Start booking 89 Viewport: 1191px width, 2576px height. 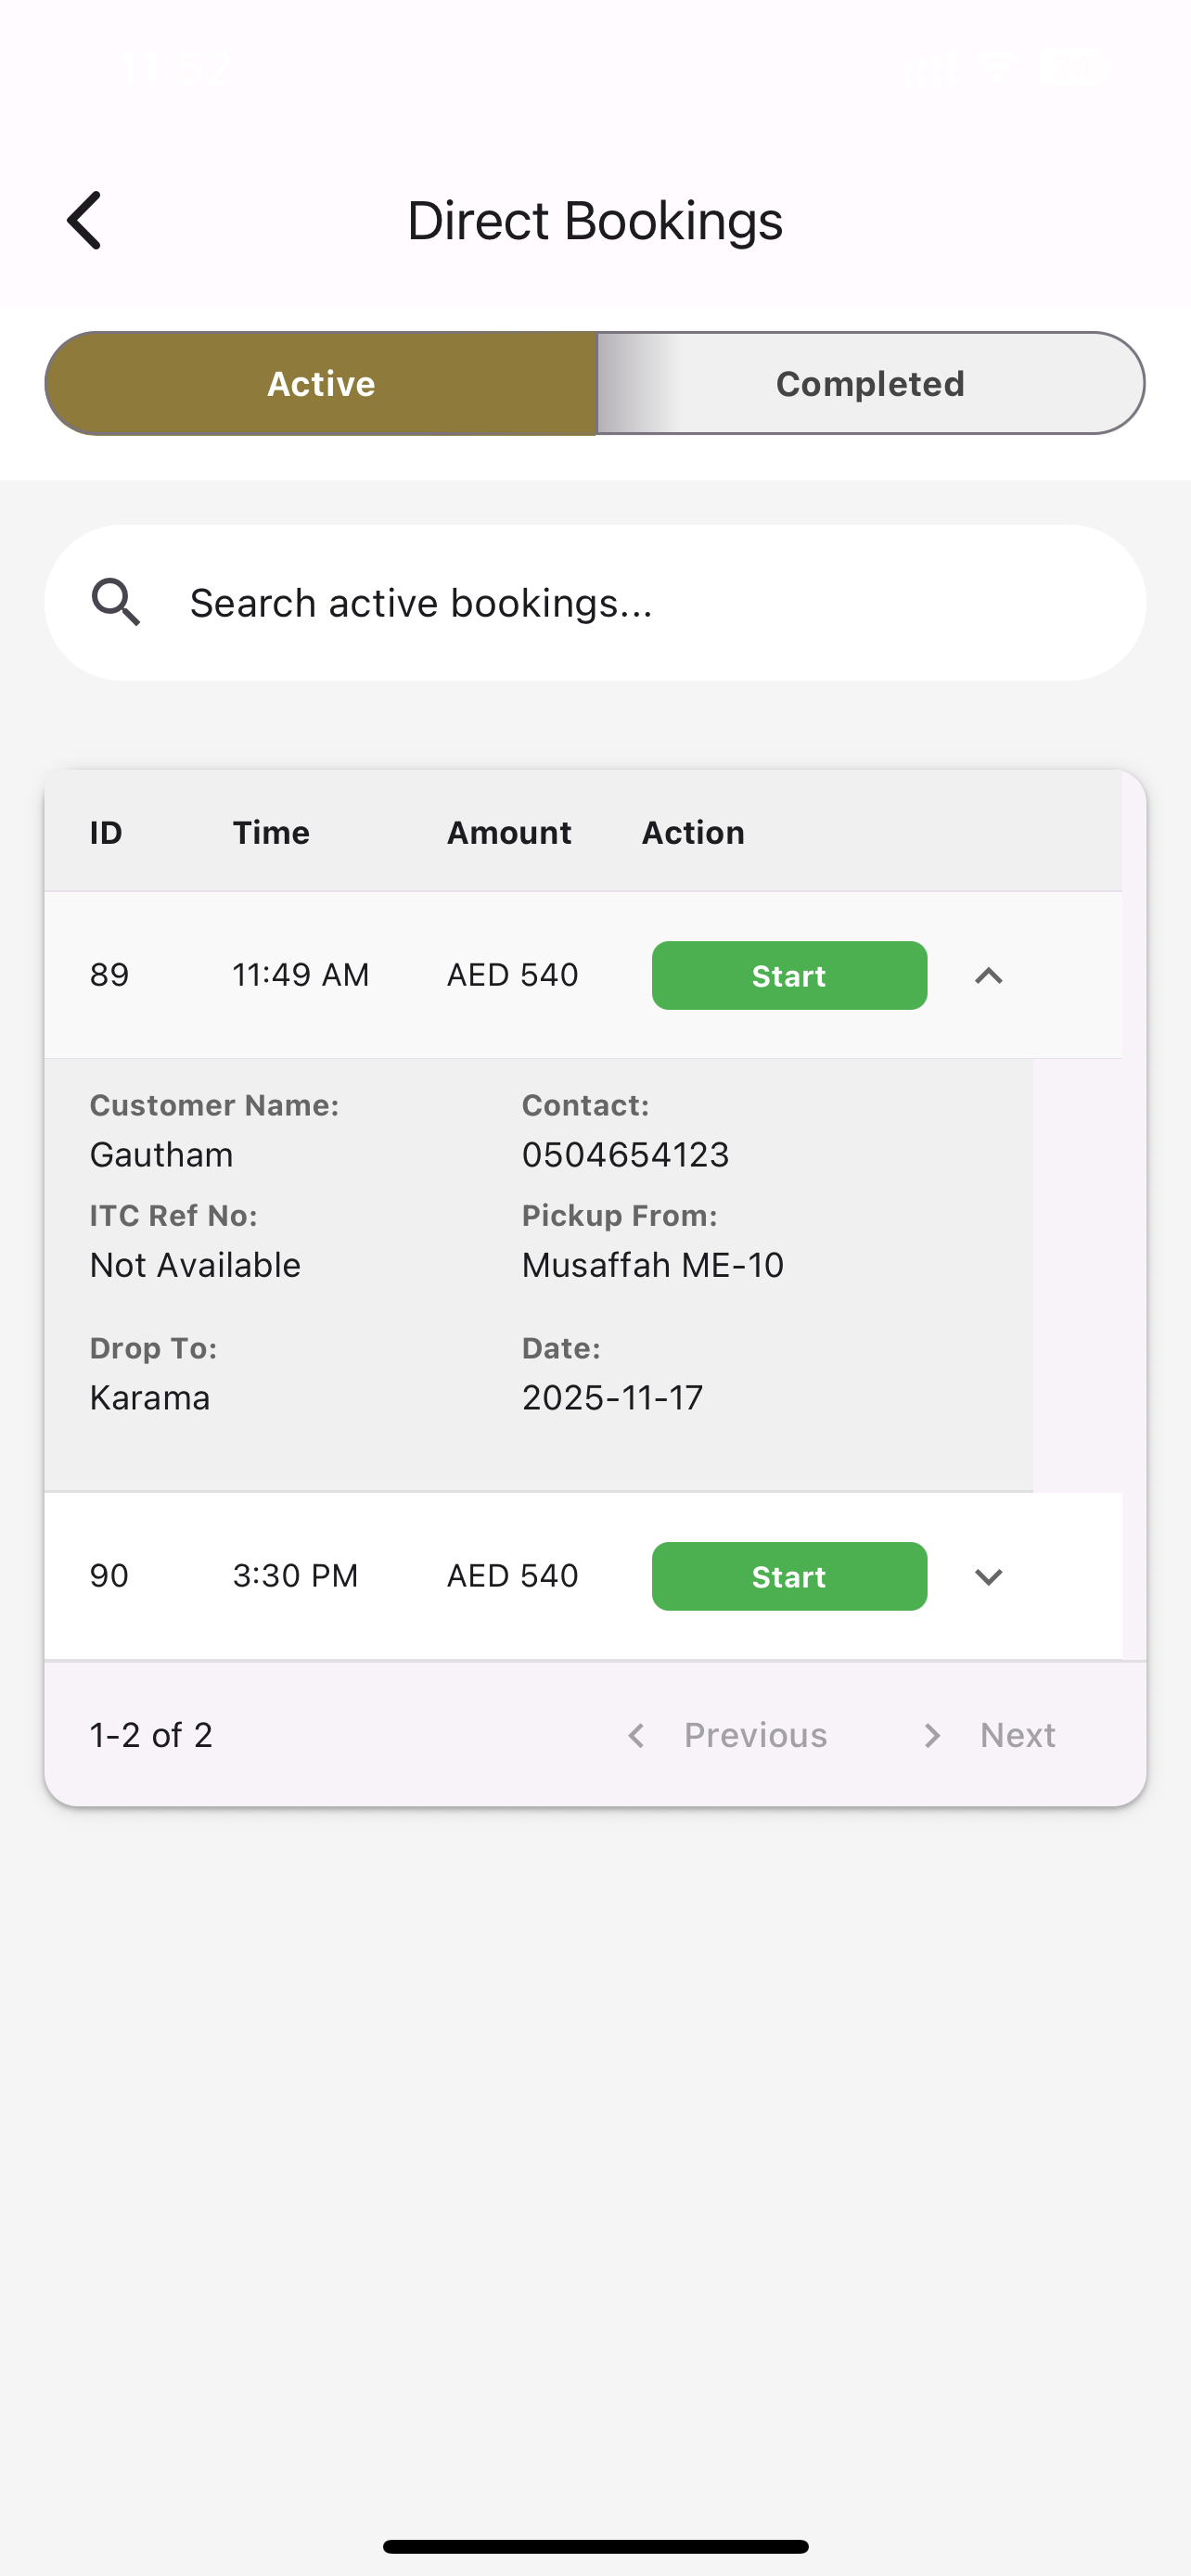(x=789, y=975)
